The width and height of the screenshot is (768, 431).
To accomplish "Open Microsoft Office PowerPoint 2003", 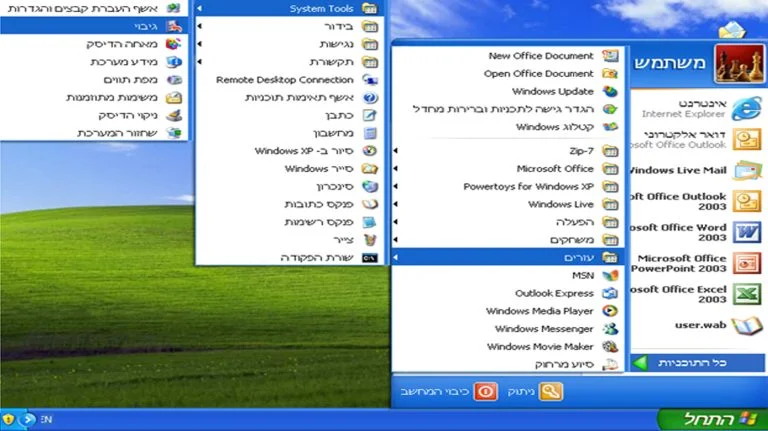I will click(697, 263).
